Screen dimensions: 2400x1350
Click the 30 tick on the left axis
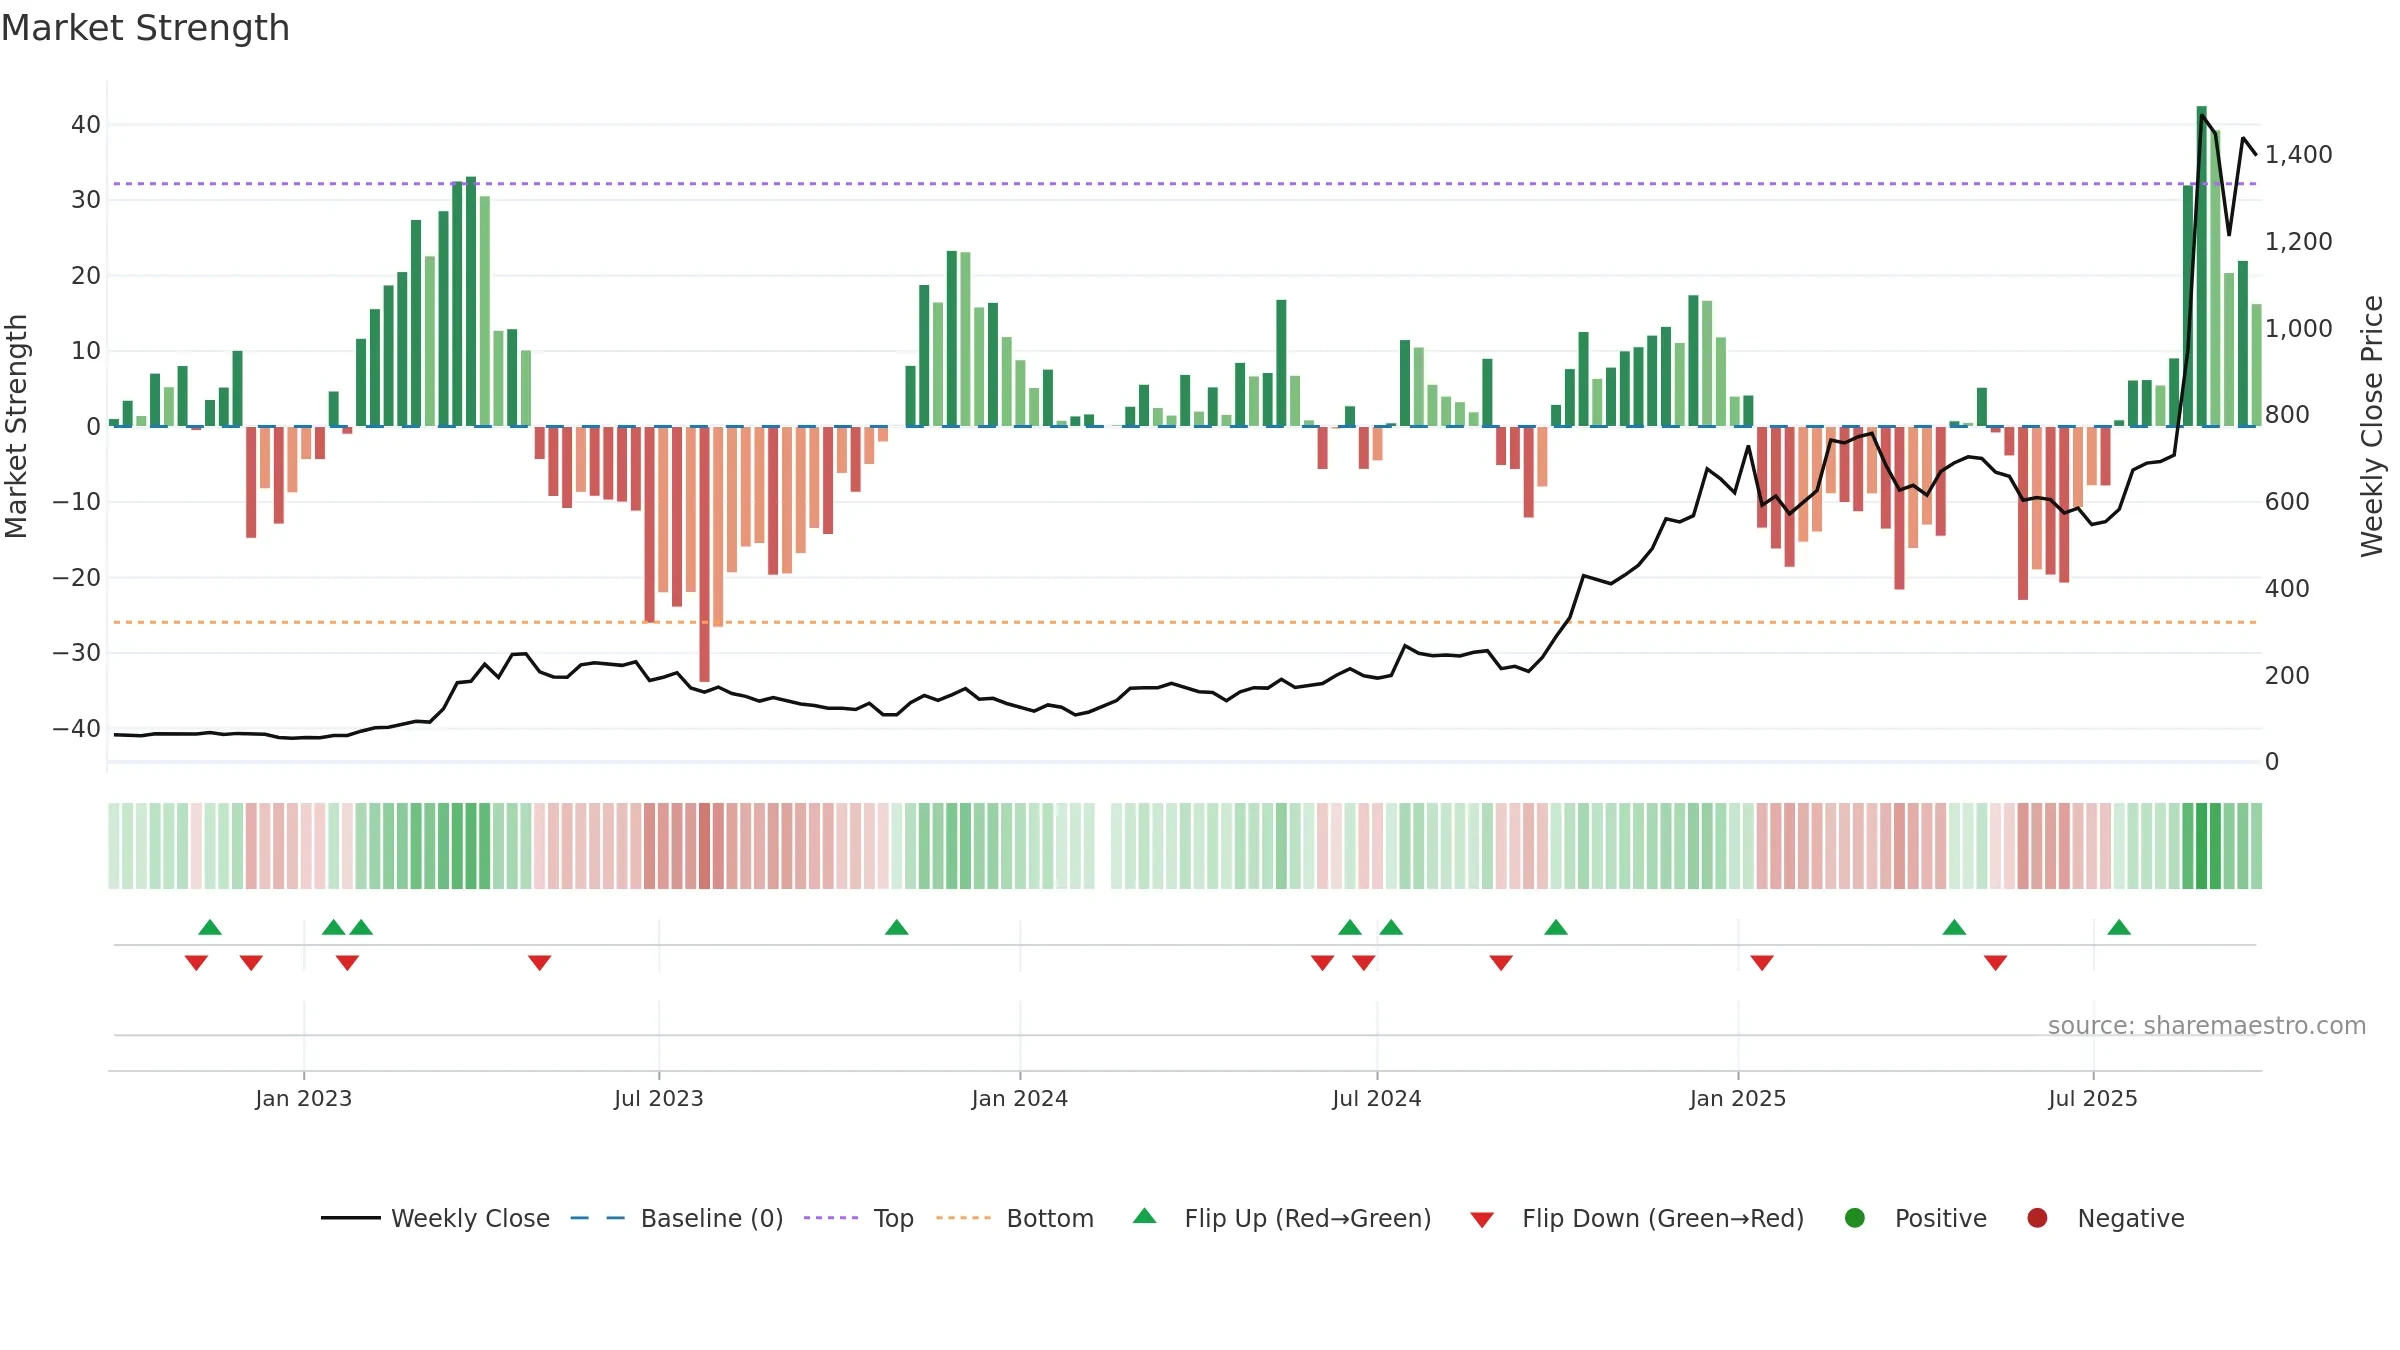86,200
